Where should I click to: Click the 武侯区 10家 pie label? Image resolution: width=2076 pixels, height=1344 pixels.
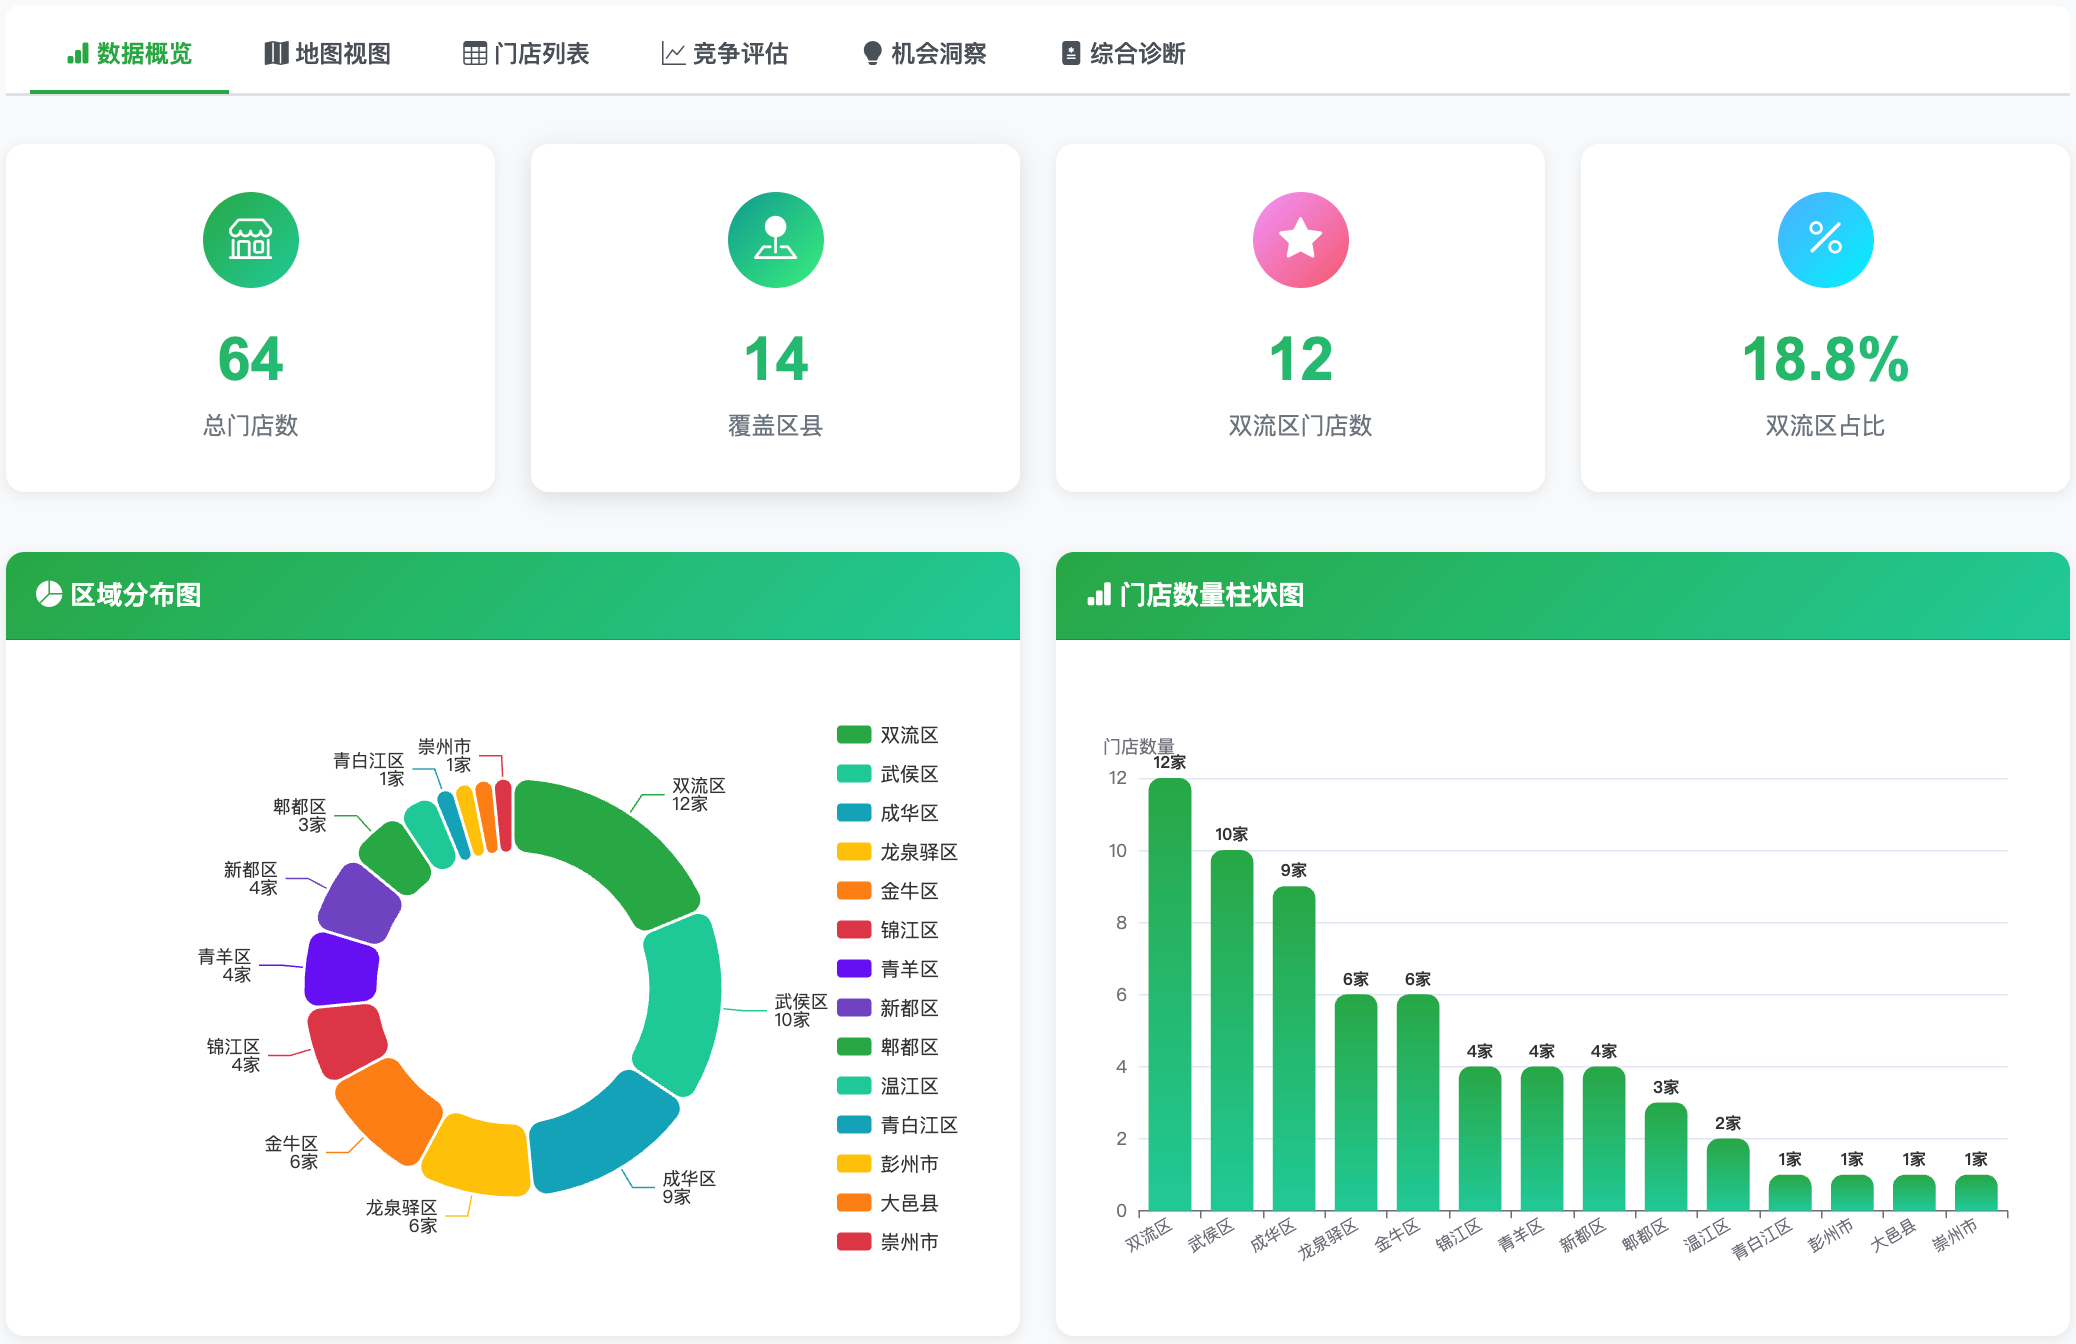tap(801, 1010)
